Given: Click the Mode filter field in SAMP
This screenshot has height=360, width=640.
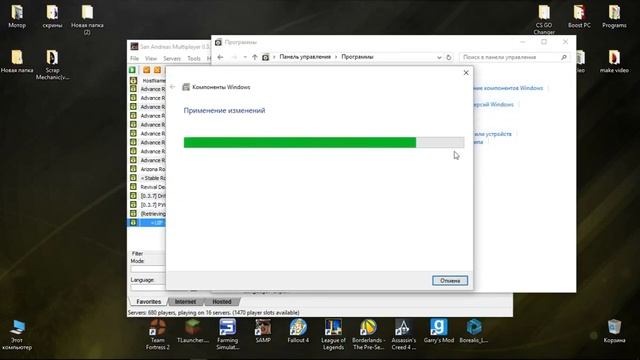Looking at the screenshot, I should [148, 269].
